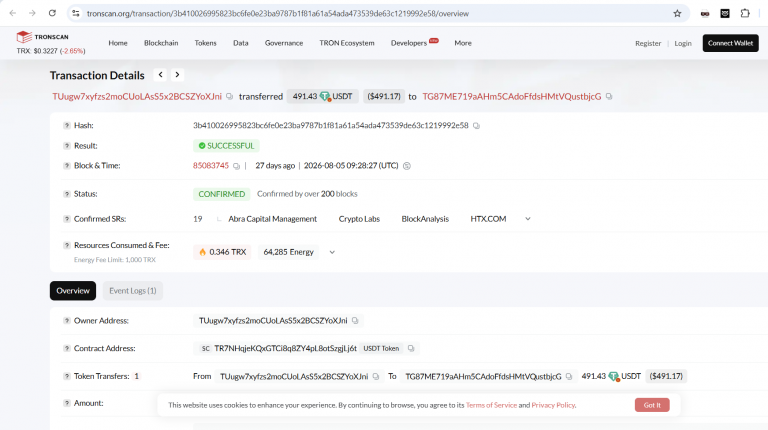Expand the Confirmed SRs list chevron
Screen dimensions: 768x430
click(x=528, y=219)
